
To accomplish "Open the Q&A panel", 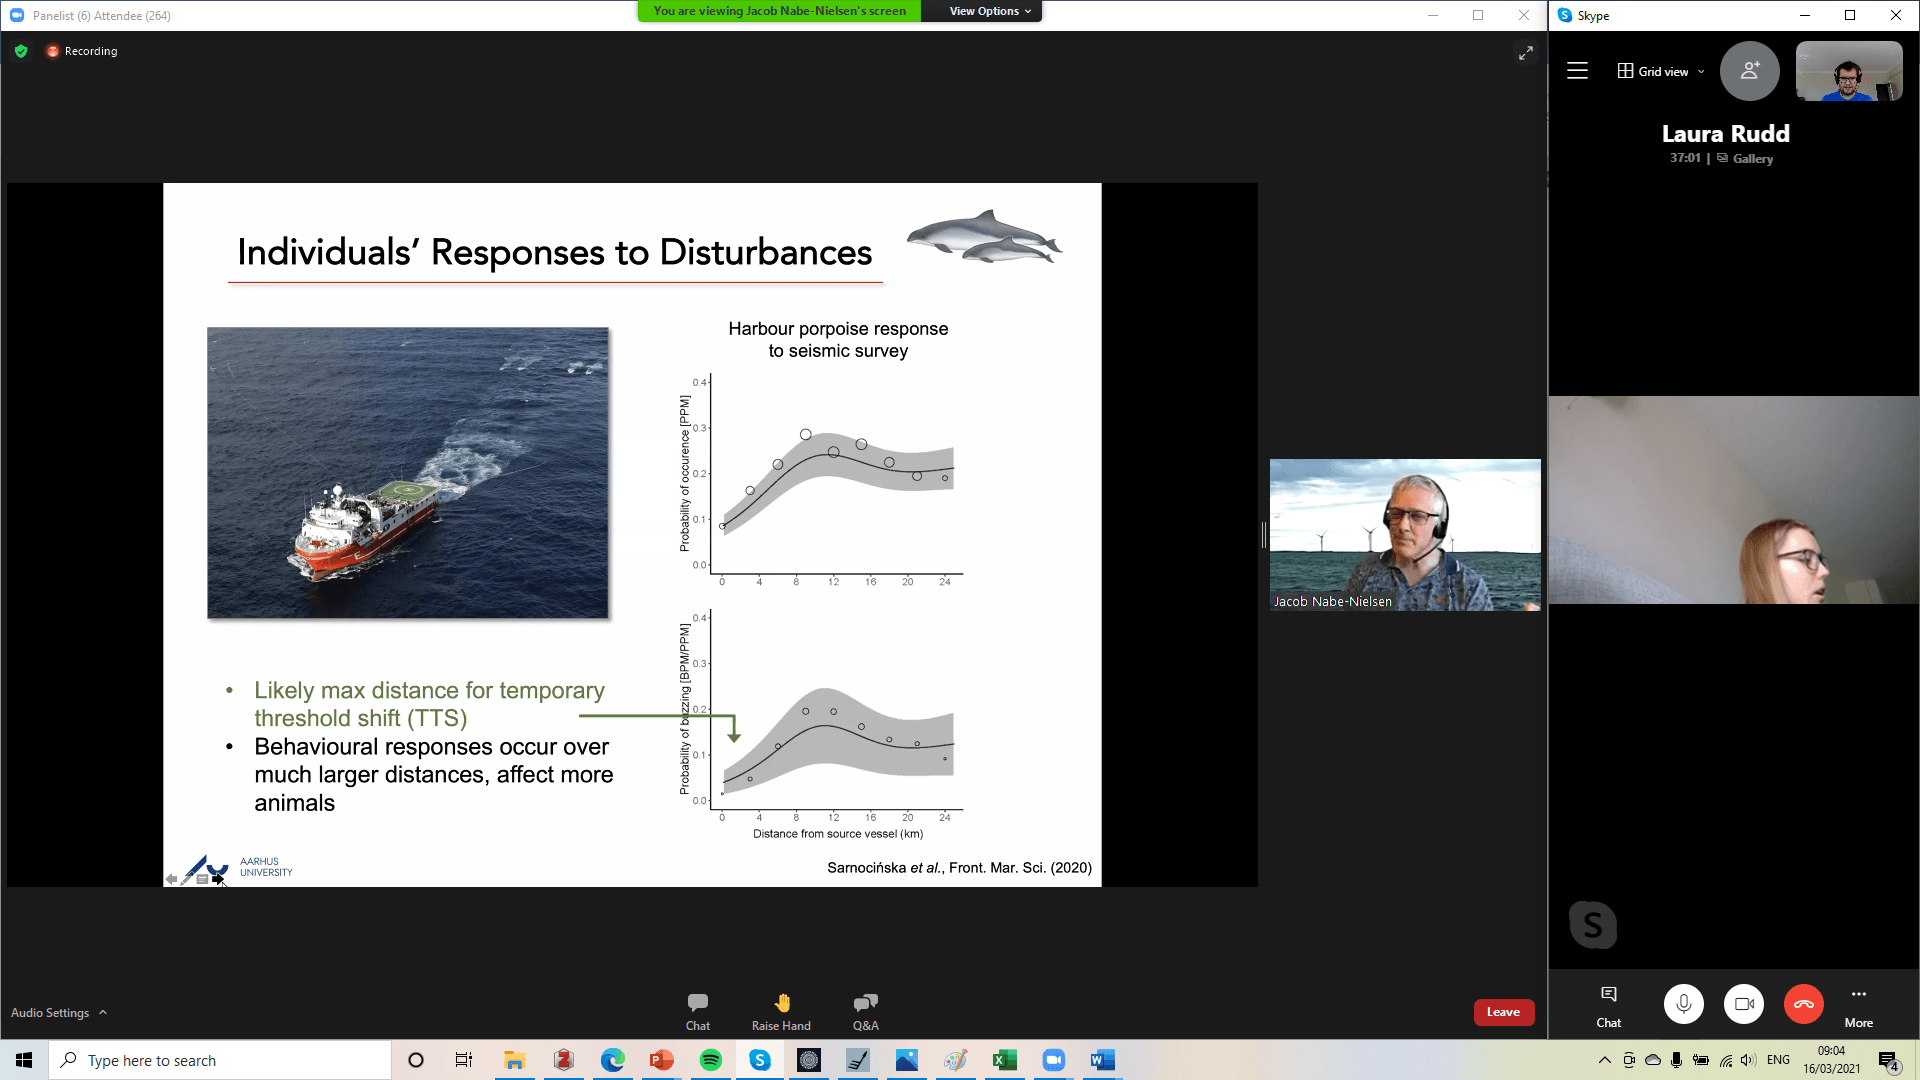I will click(866, 1010).
